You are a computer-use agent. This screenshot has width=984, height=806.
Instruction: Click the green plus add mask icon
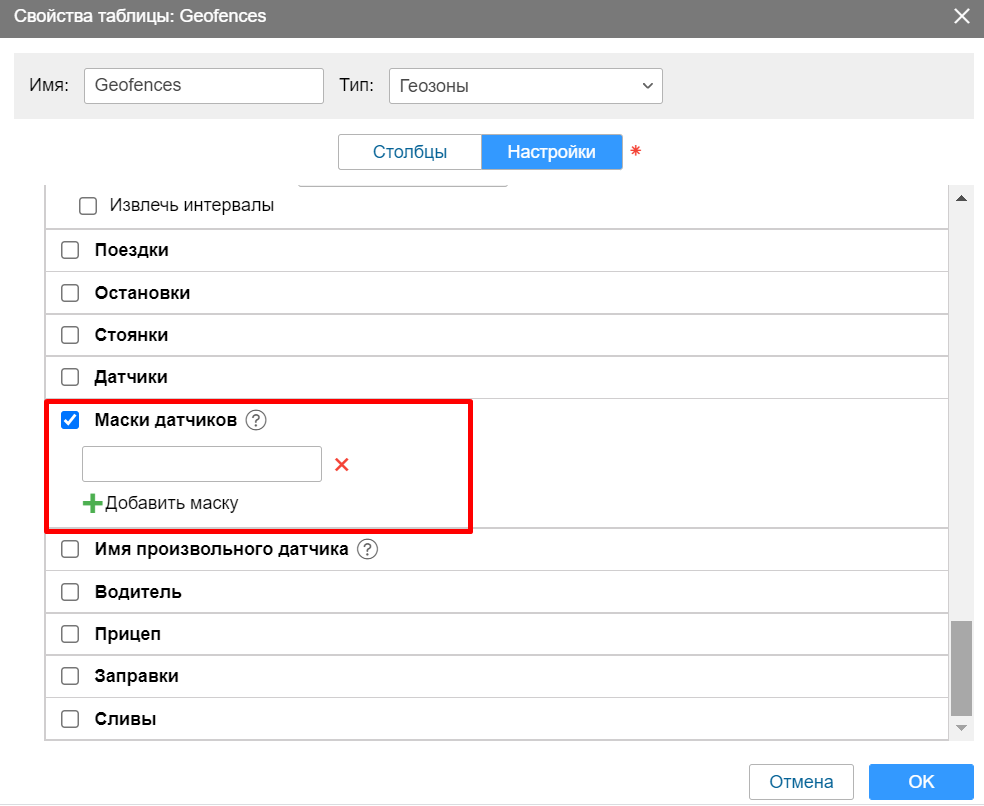pos(92,503)
